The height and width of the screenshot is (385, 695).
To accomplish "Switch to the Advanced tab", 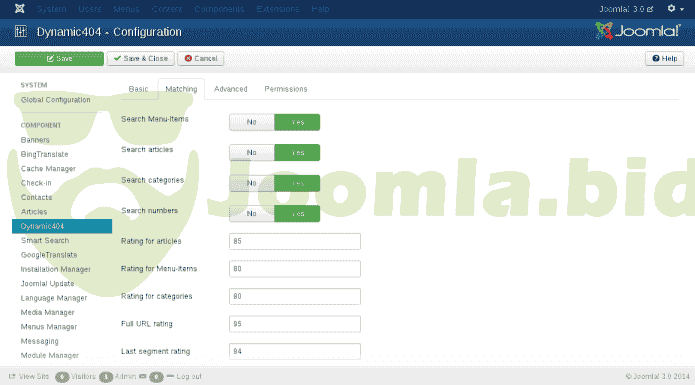I will (x=230, y=89).
